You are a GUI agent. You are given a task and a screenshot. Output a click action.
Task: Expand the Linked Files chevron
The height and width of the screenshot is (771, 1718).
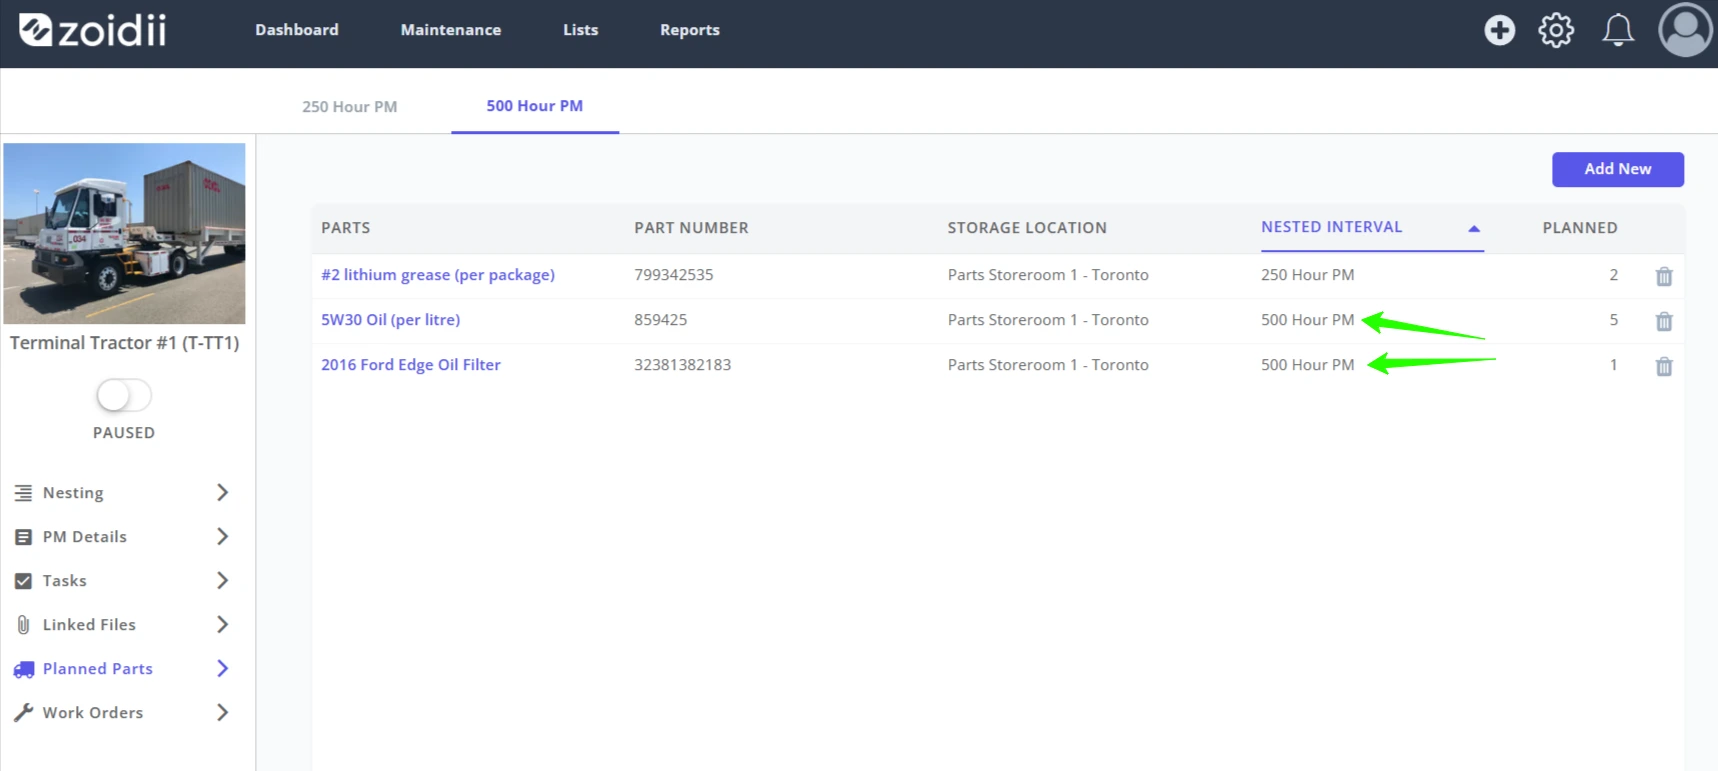point(222,624)
